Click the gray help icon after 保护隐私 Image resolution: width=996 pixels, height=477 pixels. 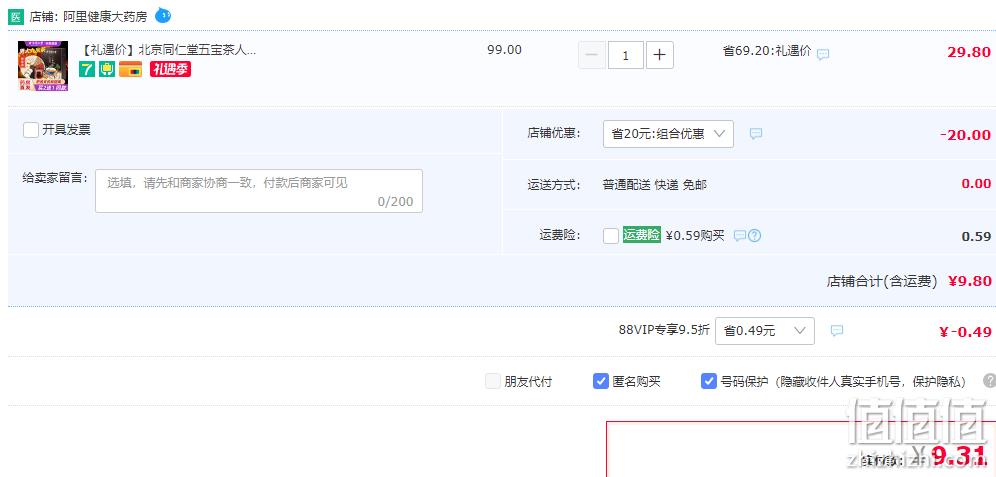pos(989,380)
